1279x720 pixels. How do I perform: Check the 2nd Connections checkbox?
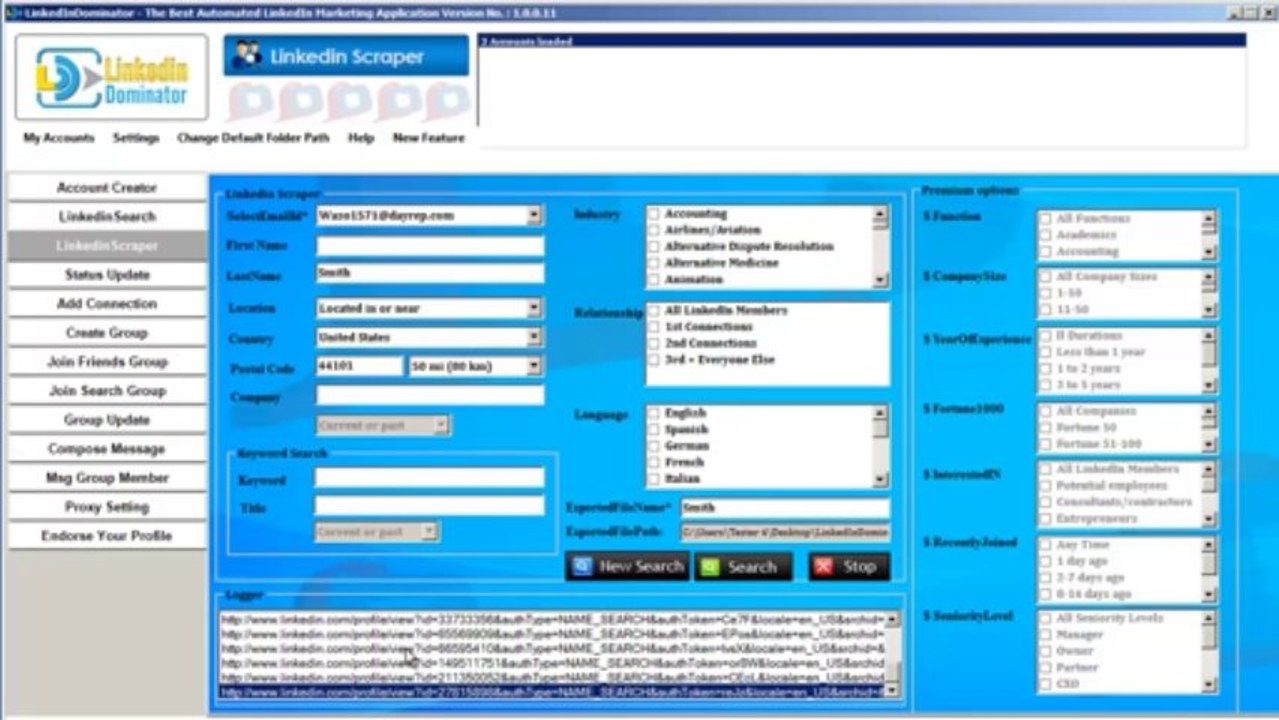[653, 343]
